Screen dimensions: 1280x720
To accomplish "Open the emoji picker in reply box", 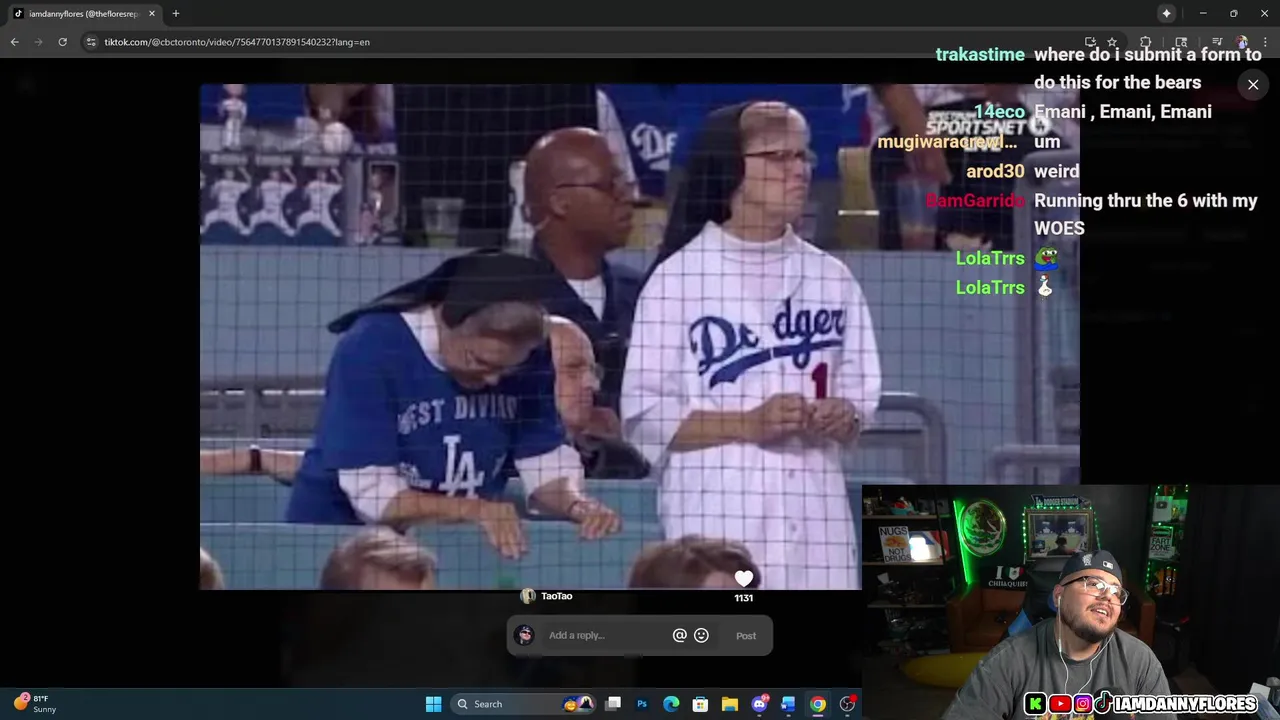I will (x=701, y=635).
